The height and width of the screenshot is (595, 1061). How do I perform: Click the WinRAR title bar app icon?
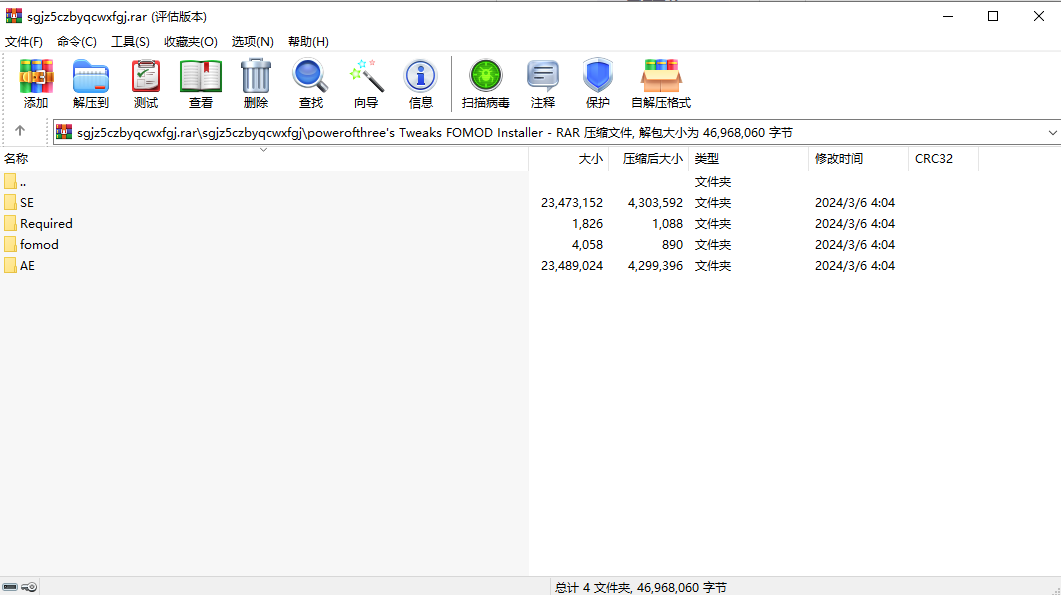coord(14,16)
